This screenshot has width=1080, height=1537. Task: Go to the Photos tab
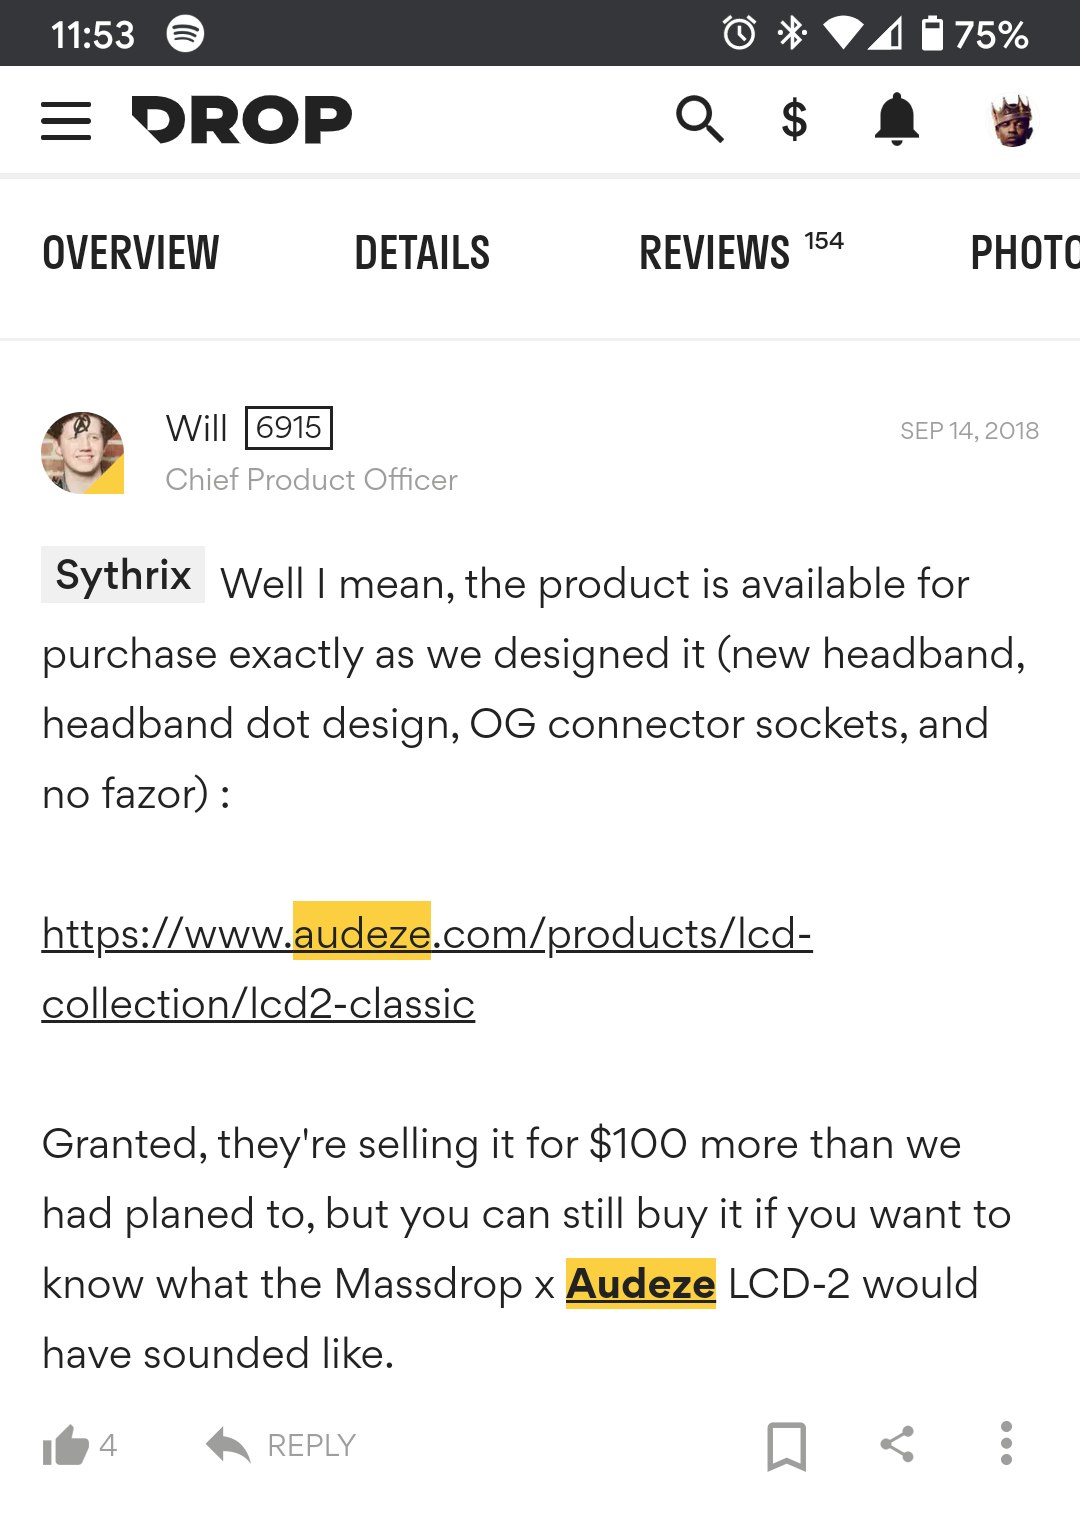[x=1024, y=253]
